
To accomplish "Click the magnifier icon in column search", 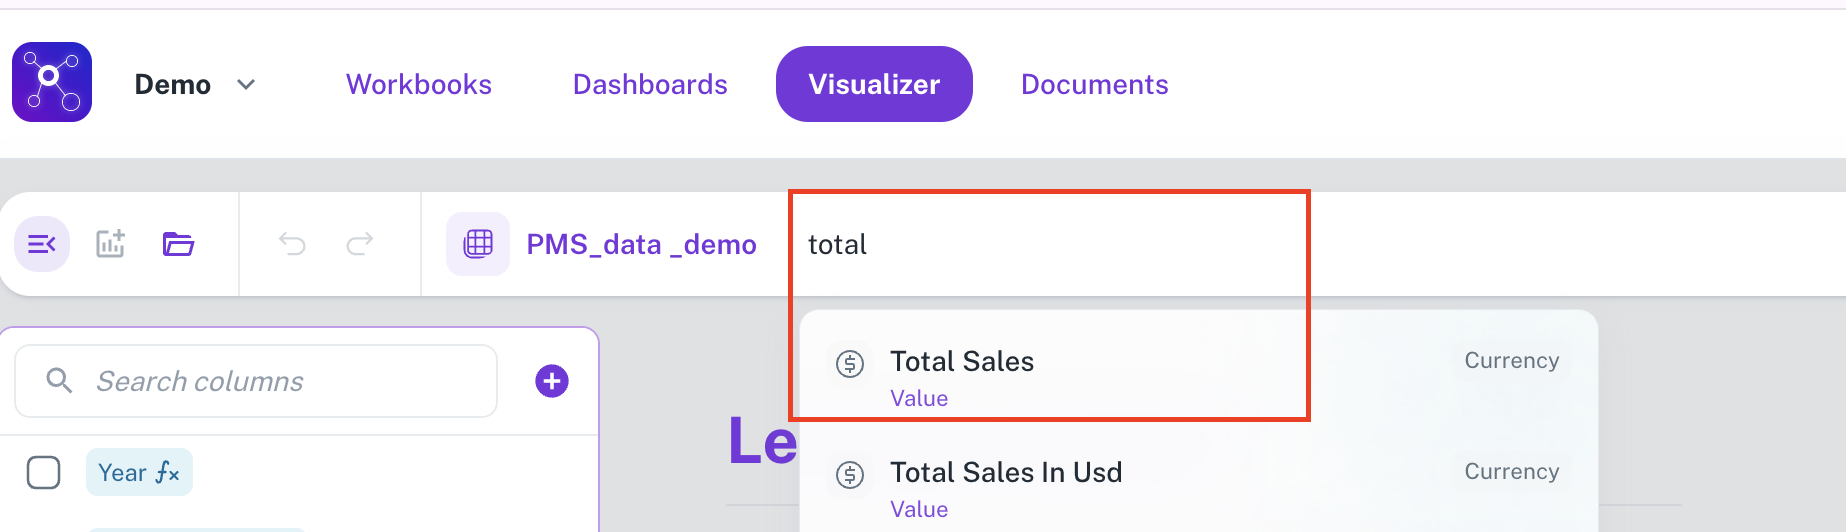I will pyautogui.click(x=59, y=381).
